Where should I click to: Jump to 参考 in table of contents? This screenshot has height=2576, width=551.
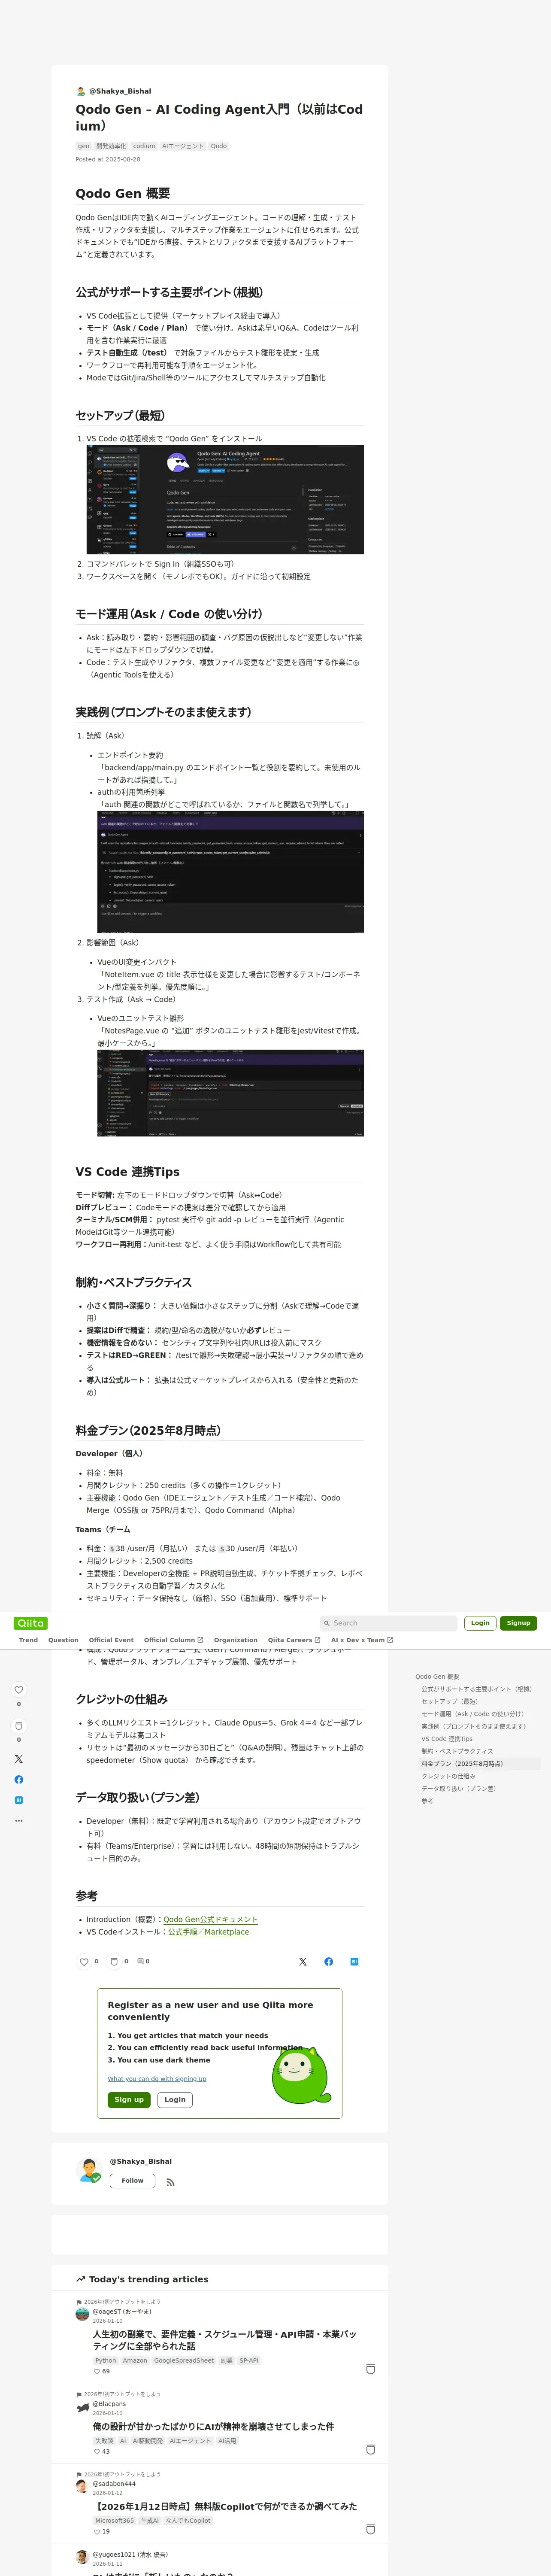[427, 1801]
